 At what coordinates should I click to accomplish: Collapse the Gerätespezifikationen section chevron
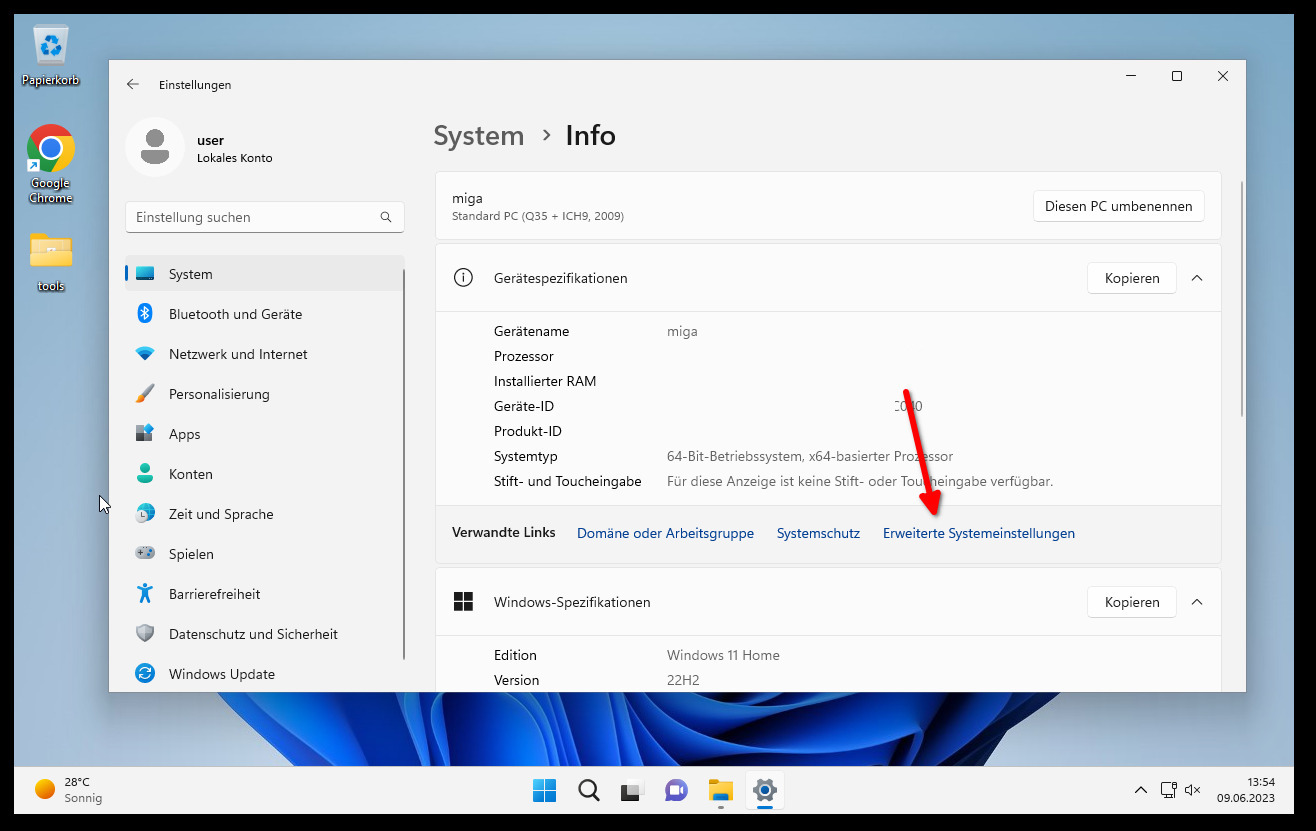1197,278
